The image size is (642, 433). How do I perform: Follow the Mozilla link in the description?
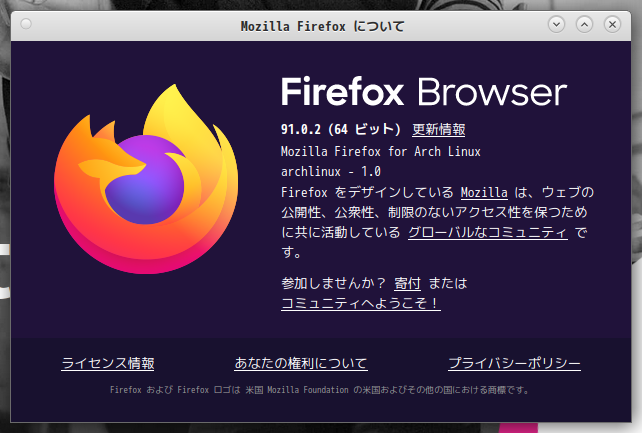[x=484, y=192]
